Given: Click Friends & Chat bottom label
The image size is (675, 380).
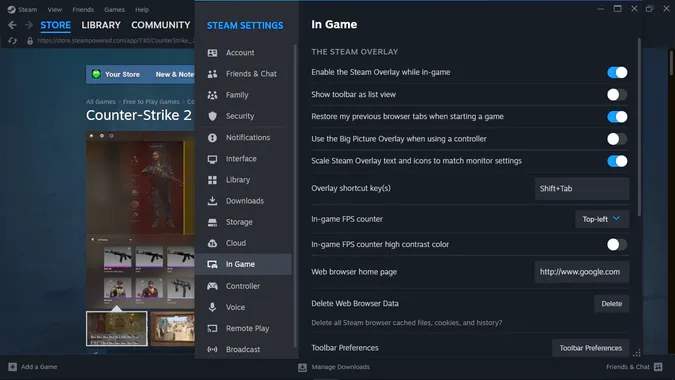Looking at the screenshot, I should click(x=628, y=367).
